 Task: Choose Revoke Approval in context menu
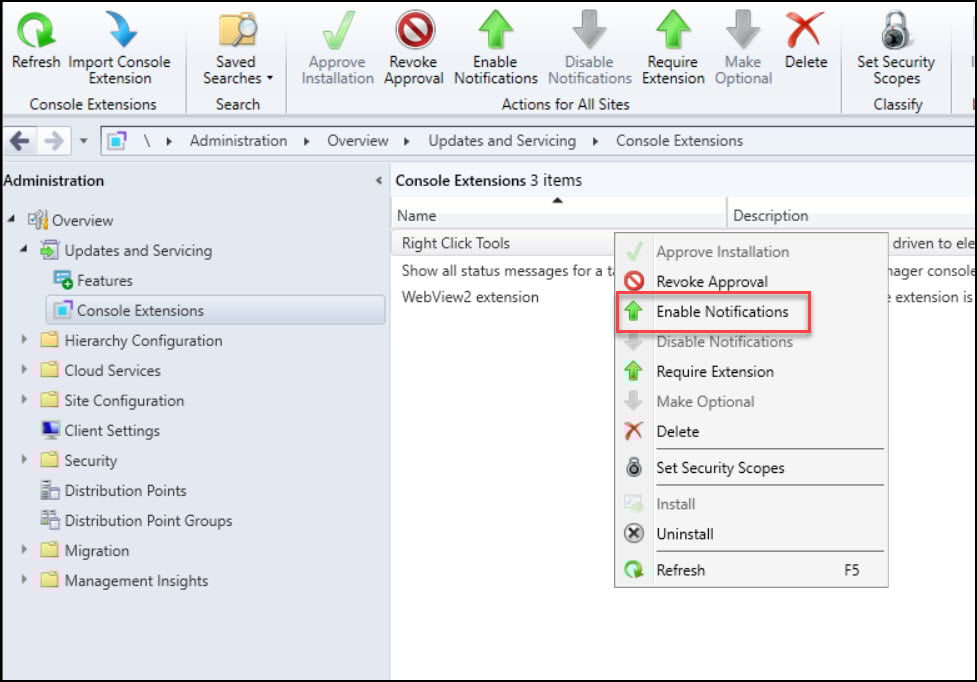pyautogui.click(x=751, y=282)
